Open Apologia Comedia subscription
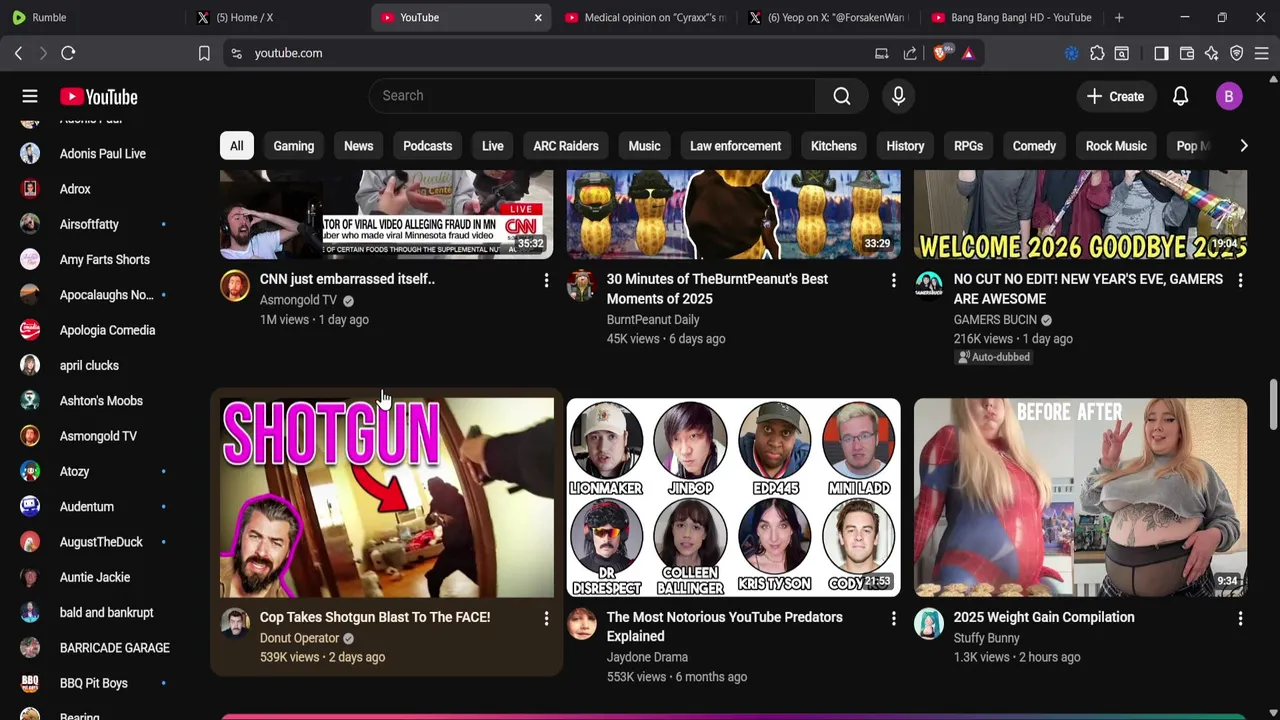The width and height of the screenshot is (1280, 720). pyautogui.click(x=107, y=330)
